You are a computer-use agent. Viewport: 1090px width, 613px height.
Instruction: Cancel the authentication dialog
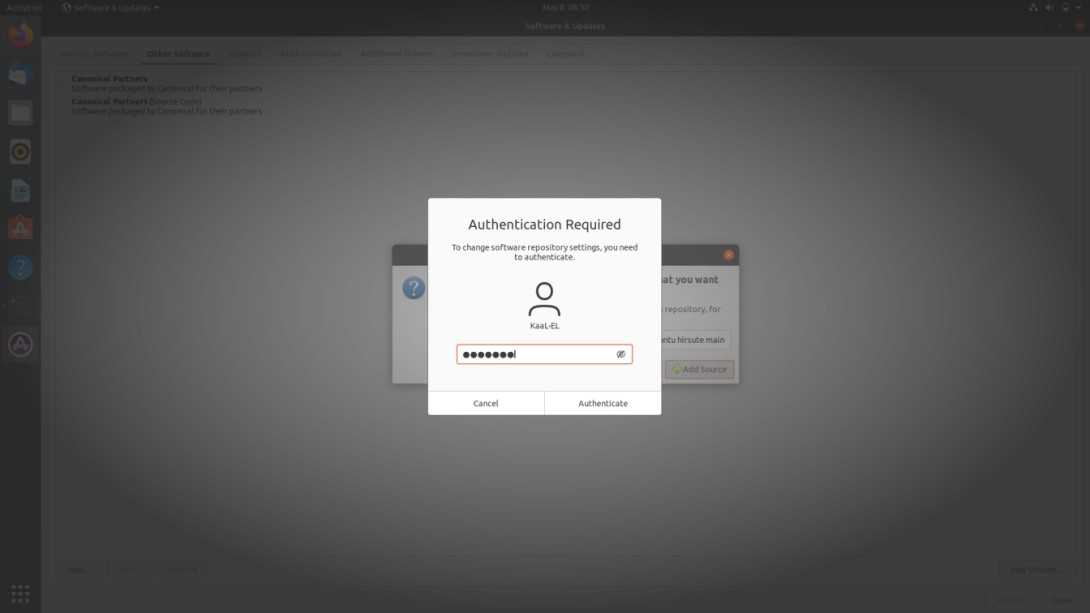click(486, 403)
